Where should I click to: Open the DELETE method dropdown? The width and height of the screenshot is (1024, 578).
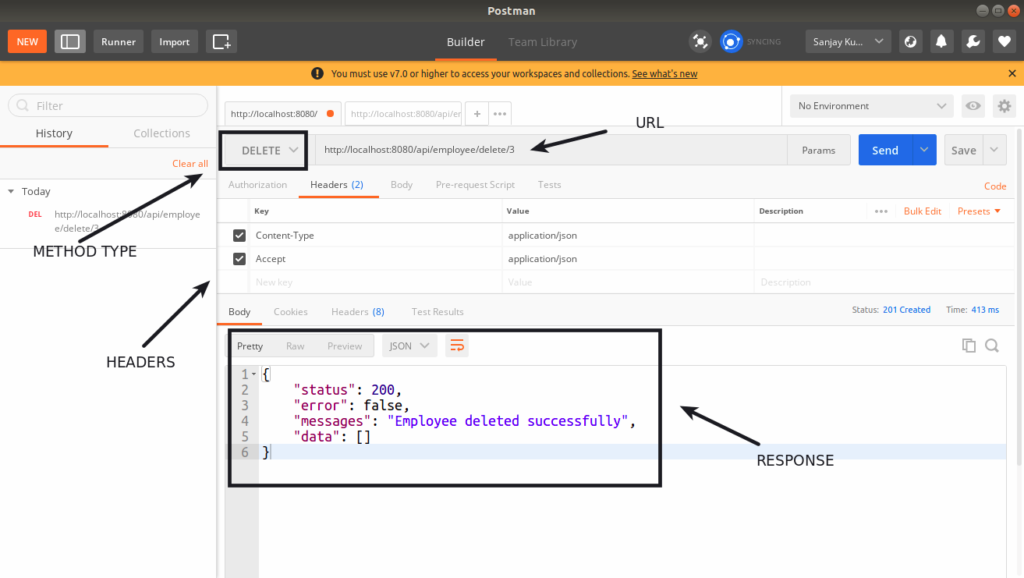click(270, 150)
